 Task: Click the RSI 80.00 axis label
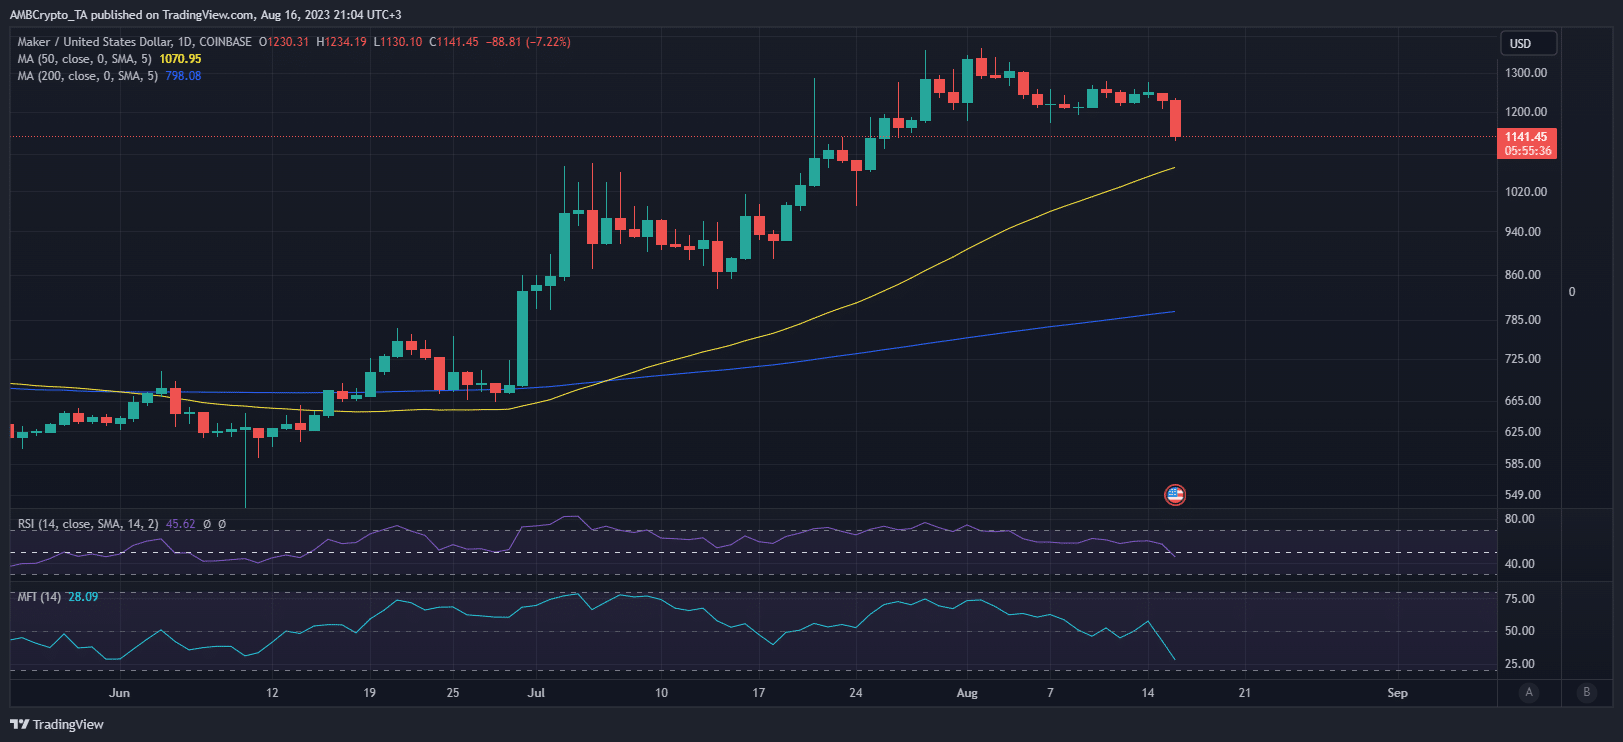coord(1520,519)
